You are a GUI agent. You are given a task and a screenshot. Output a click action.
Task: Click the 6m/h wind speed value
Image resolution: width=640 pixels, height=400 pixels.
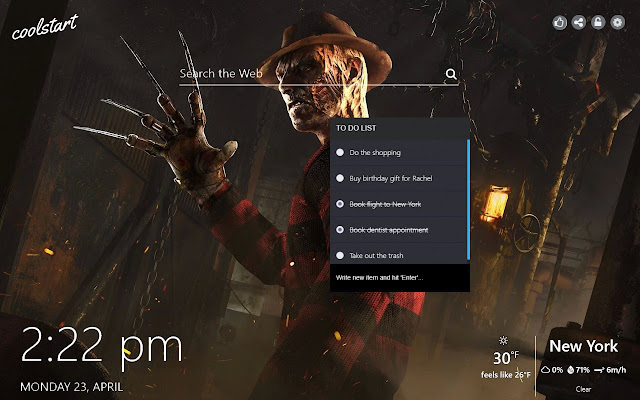616,370
